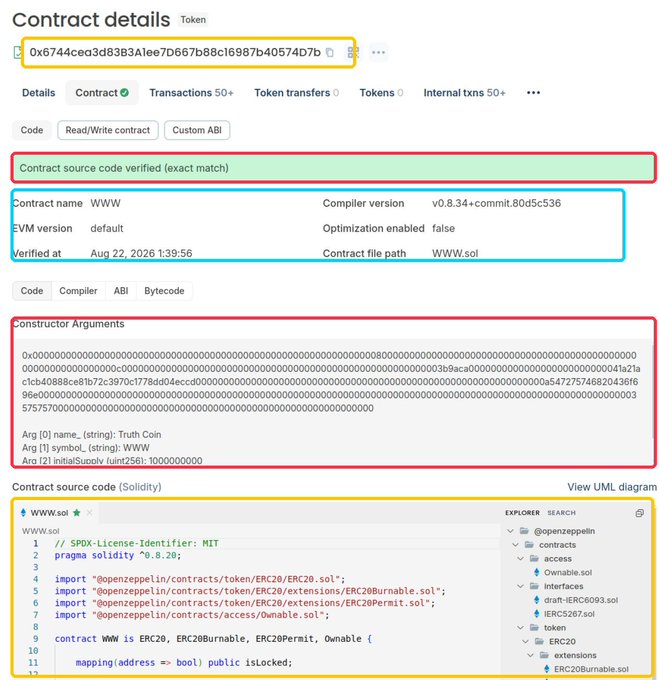Screen dimensions: 659x680
Task: Collapse the extensions folder chevron
Action: tap(530, 655)
